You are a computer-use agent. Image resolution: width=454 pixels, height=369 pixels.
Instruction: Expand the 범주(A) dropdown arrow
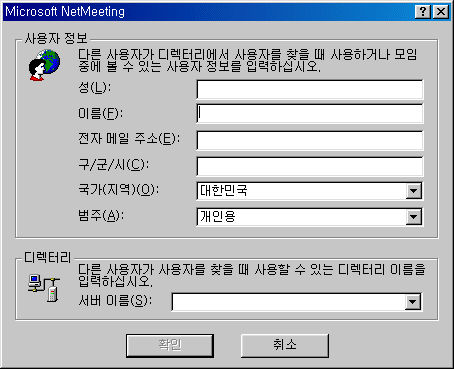(x=414, y=217)
